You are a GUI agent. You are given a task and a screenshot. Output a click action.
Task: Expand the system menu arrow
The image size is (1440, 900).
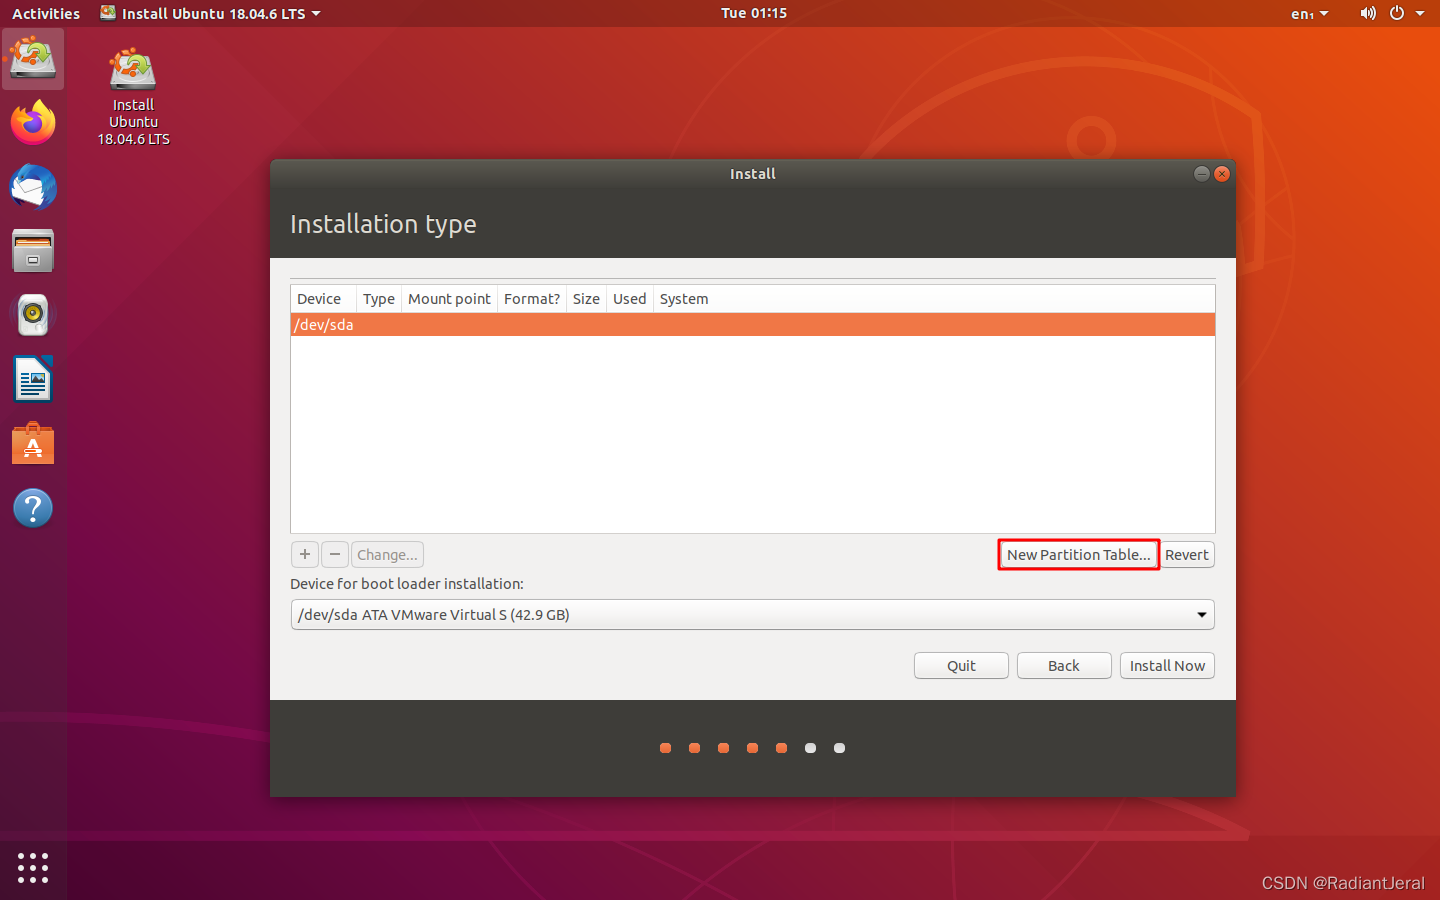pos(1420,13)
